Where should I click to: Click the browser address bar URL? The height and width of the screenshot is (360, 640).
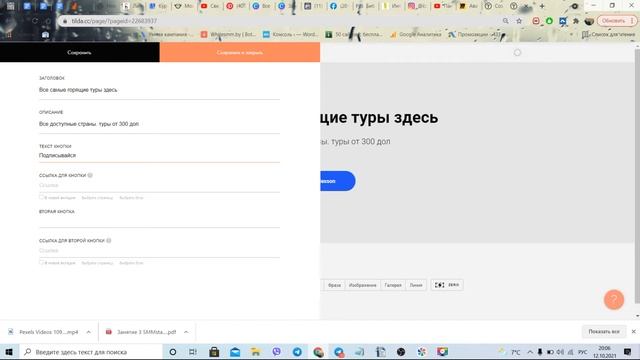[x=114, y=21]
